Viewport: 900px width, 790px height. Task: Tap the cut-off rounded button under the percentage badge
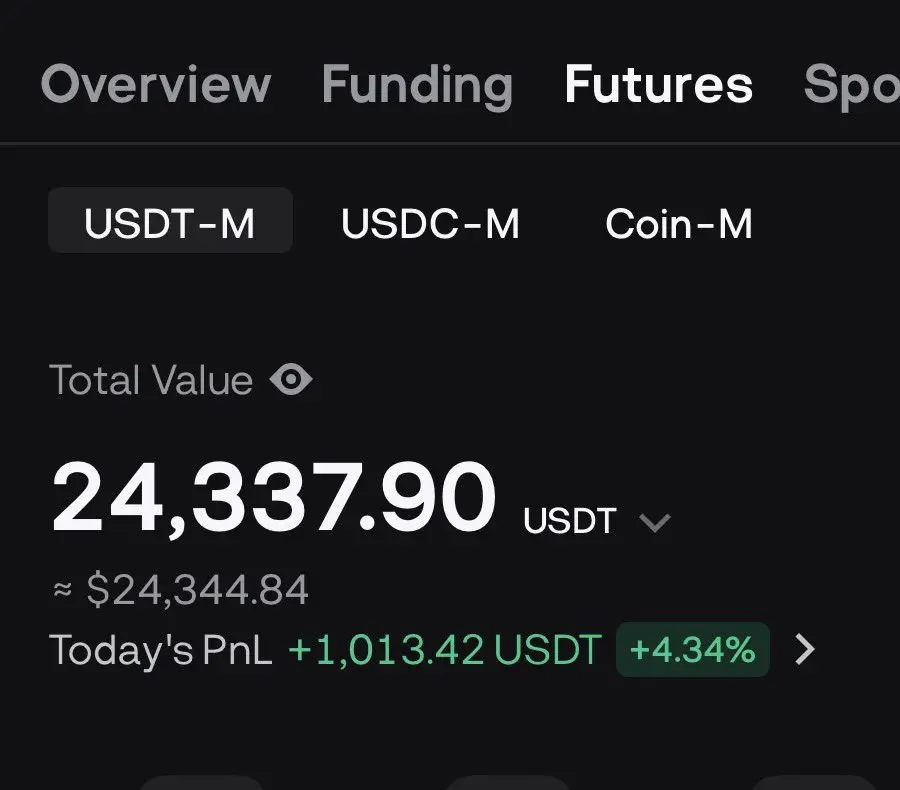[x=508, y=783]
